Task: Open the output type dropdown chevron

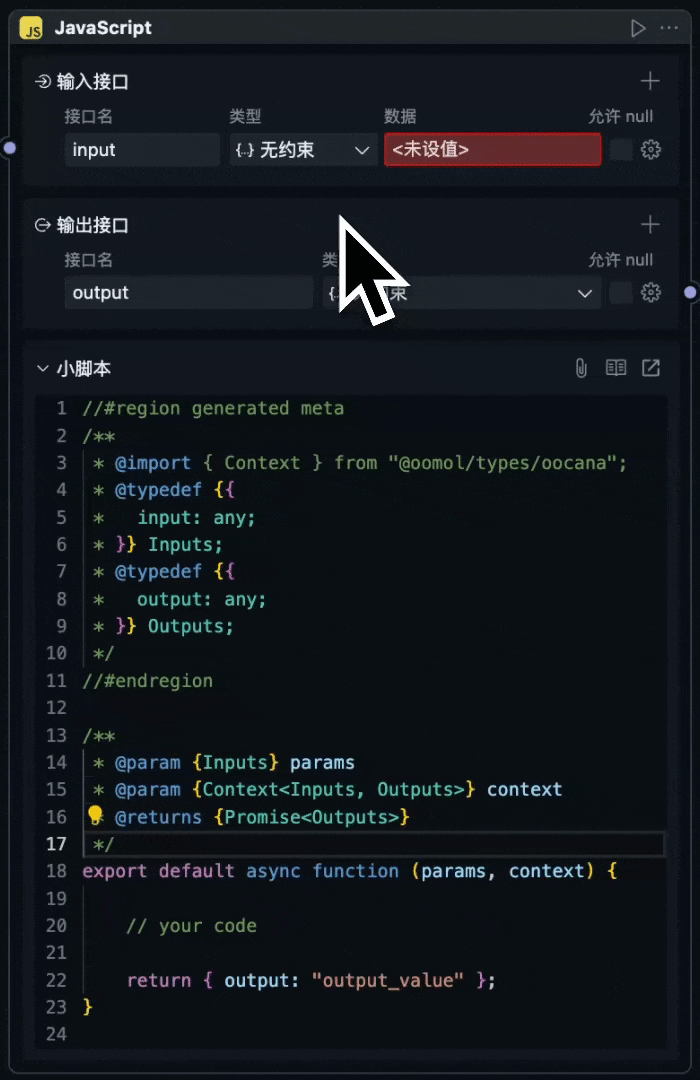Action: coord(585,293)
